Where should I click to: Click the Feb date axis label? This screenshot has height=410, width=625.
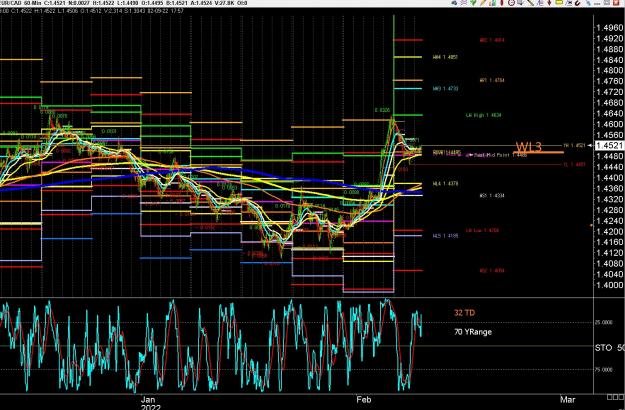(x=364, y=399)
